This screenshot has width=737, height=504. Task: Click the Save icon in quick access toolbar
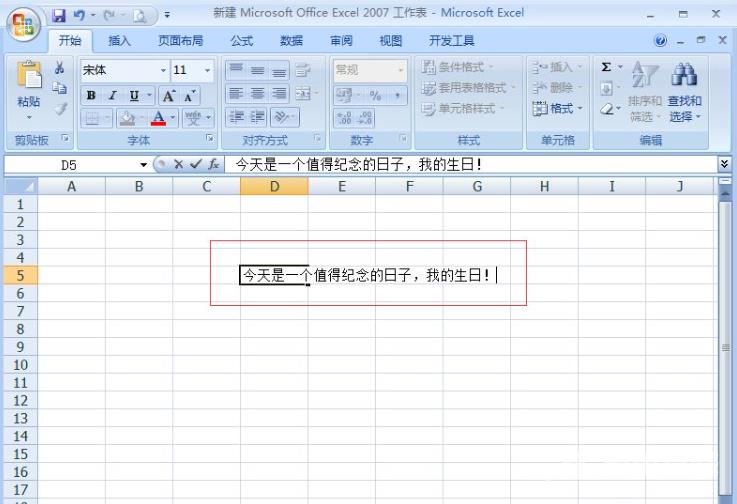(59, 15)
